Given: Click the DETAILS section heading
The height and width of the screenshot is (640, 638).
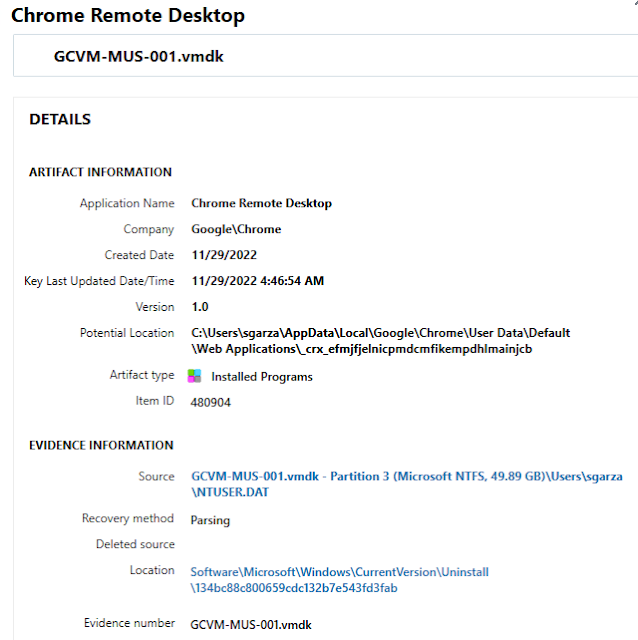Looking at the screenshot, I should 60,119.
